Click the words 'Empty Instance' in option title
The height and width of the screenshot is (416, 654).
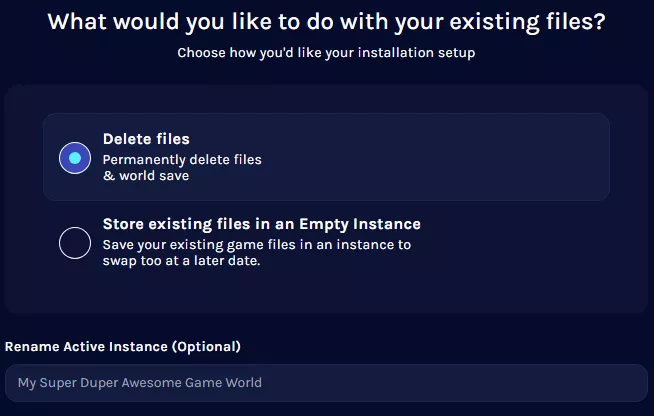(x=360, y=224)
